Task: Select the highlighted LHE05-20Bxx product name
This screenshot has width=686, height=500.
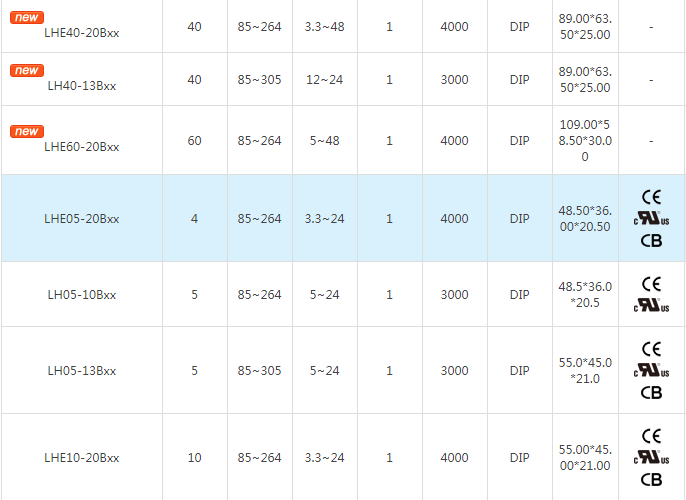Action: tap(82, 219)
